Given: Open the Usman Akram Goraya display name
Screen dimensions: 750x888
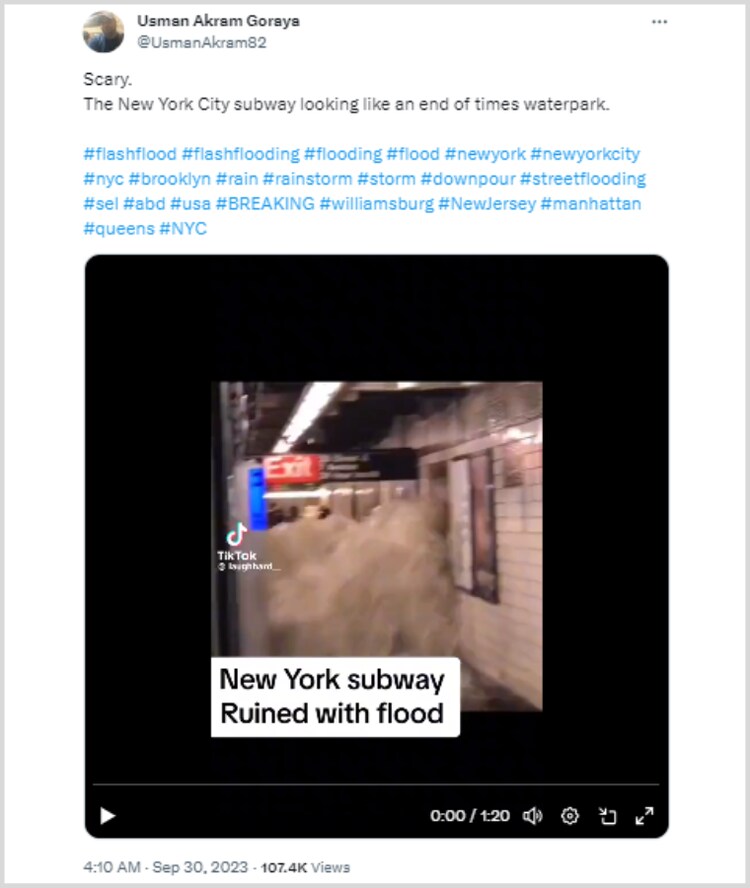Looking at the screenshot, I should (218, 21).
